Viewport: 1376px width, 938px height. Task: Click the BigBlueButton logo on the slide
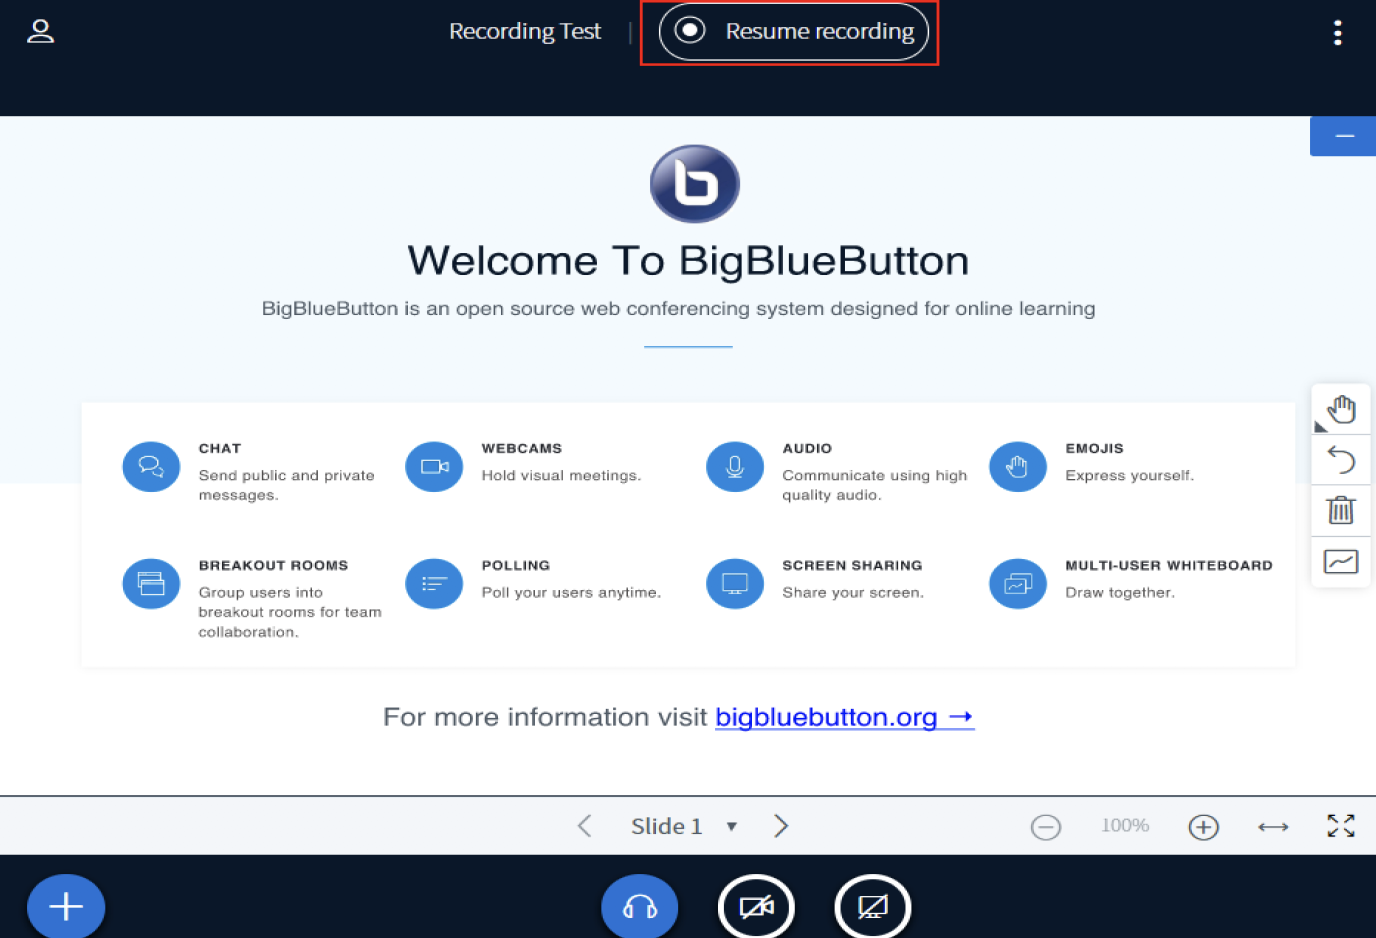pyautogui.click(x=695, y=184)
